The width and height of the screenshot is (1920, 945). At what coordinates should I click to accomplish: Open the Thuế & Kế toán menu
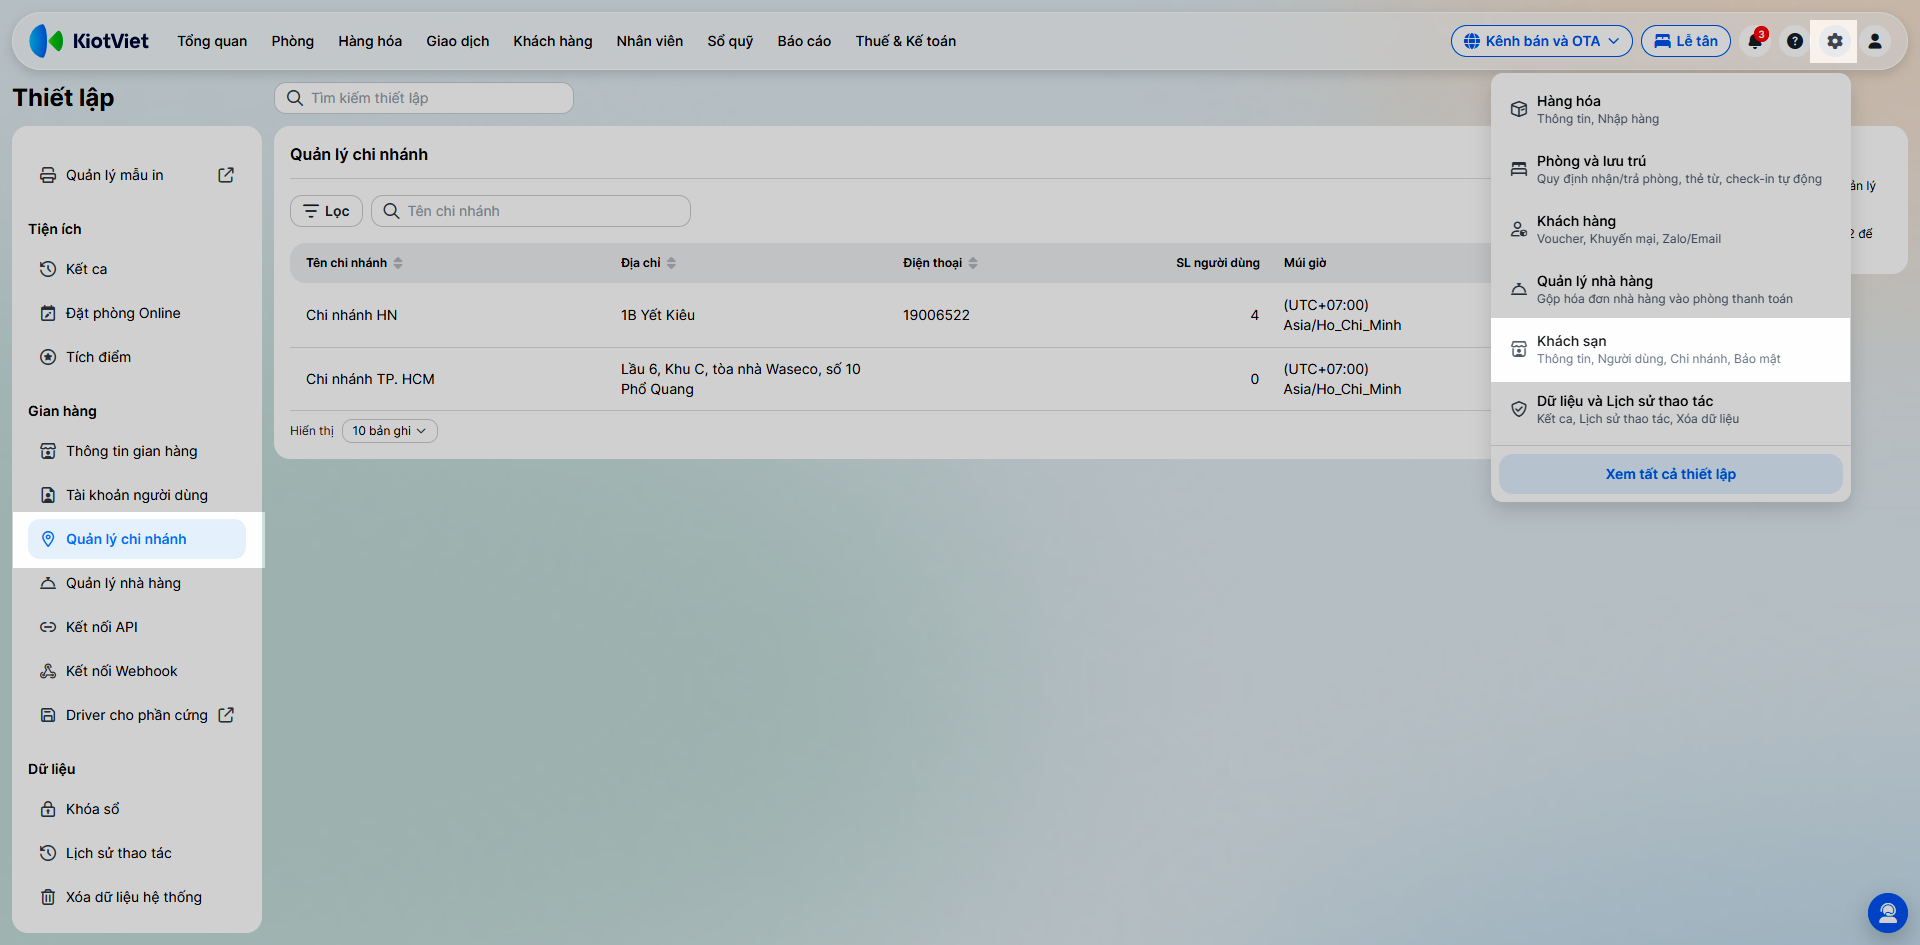pyautogui.click(x=906, y=41)
